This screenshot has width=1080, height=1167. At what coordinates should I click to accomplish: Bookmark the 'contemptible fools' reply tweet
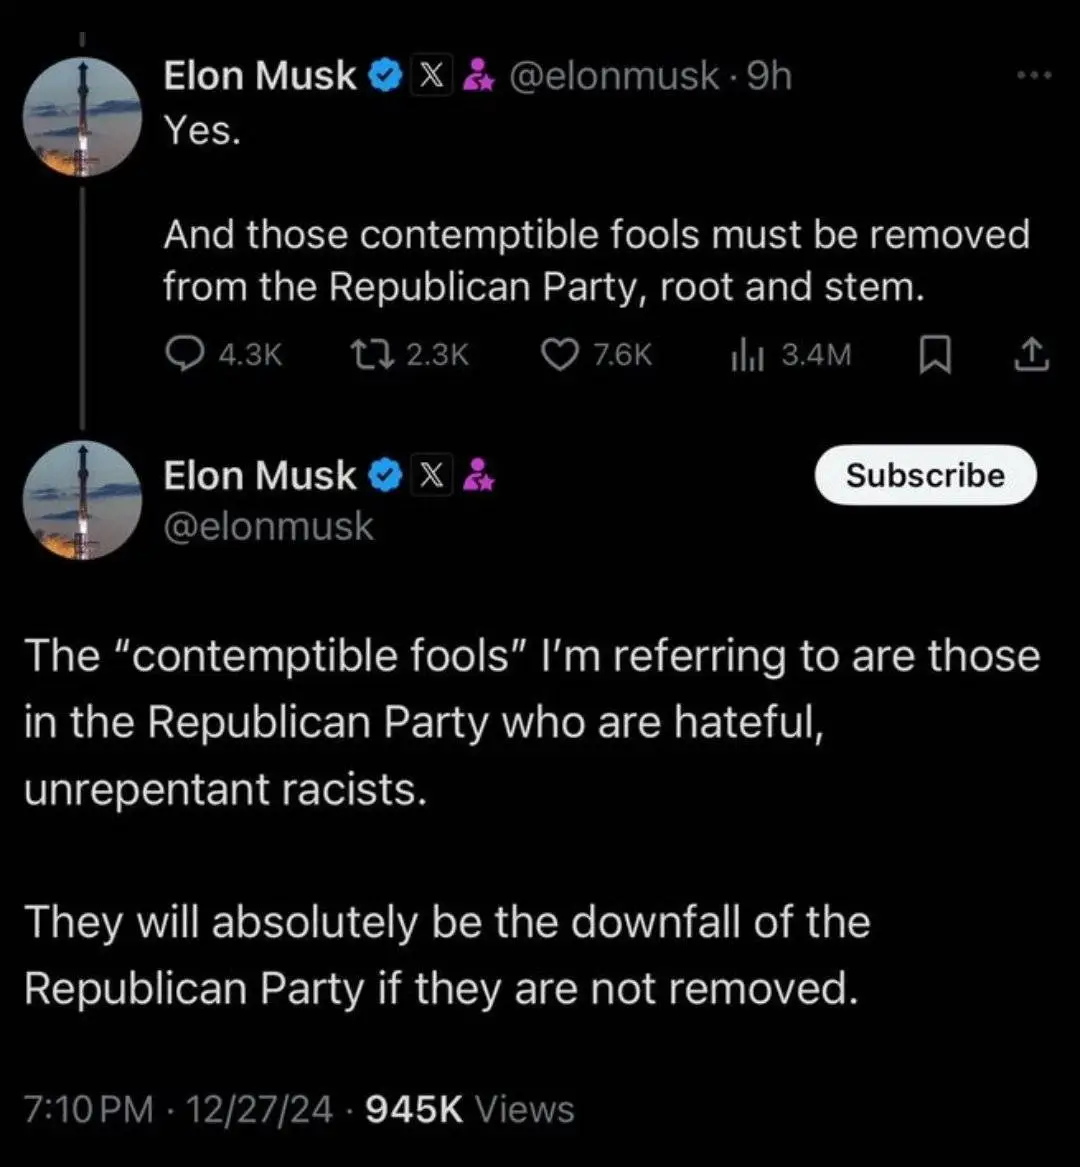[x=934, y=353]
